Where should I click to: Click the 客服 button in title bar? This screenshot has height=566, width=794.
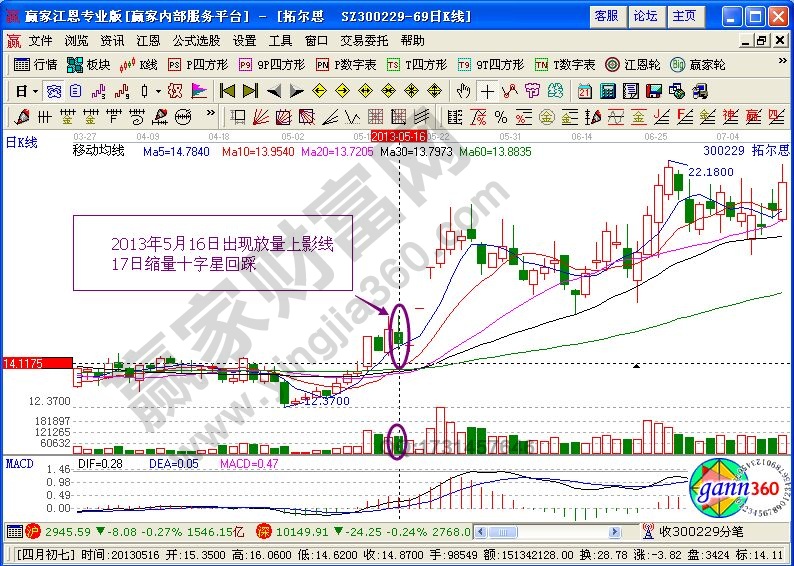coord(606,16)
